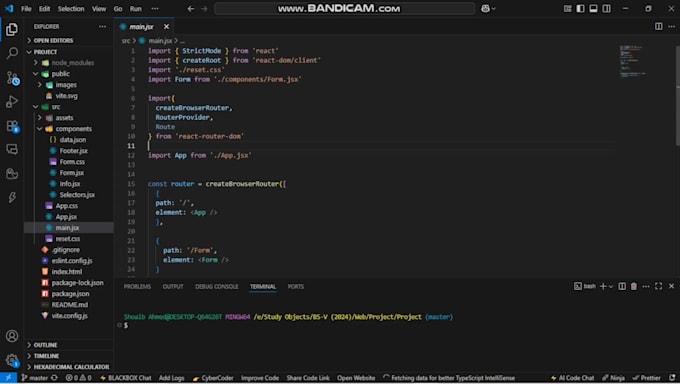Open the Search view in activity bar
This screenshot has width=680, height=384.
pyautogui.click(x=12, y=53)
